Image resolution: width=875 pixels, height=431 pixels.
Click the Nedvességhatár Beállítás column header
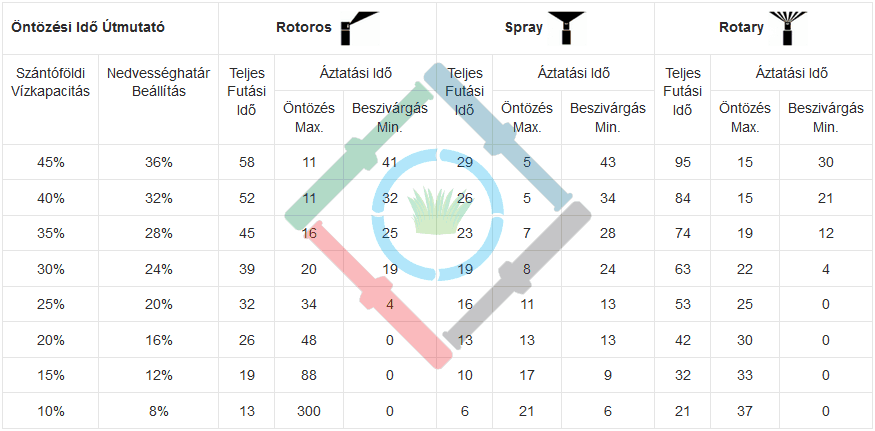(x=158, y=83)
